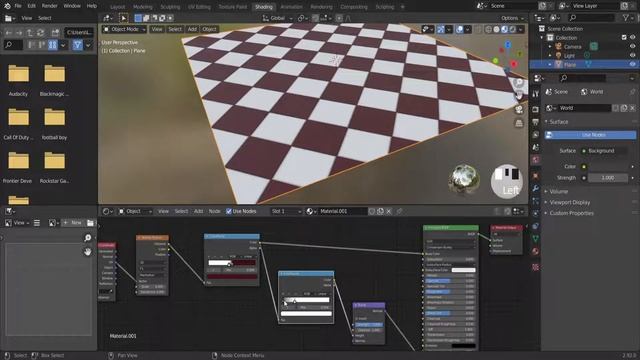Select Camera in the outliner
640x360 pixels.
point(572,47)
